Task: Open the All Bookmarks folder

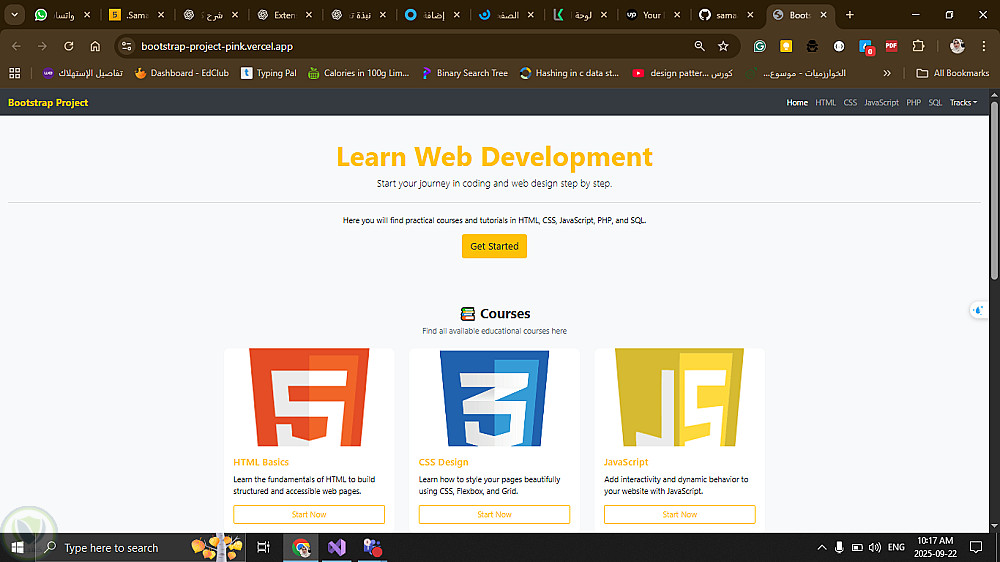Action: click(x=953, y=73)
